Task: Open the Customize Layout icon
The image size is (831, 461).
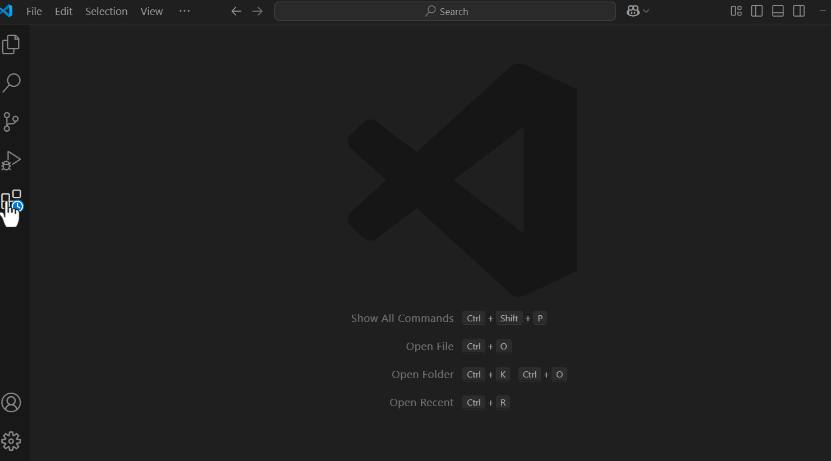Action: coord(736,11)
